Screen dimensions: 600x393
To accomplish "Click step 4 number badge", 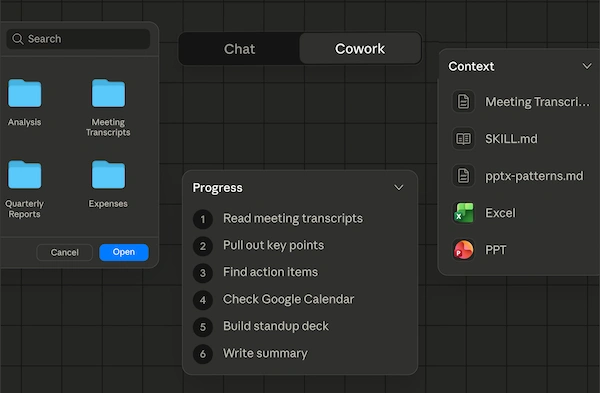I will [203, 300].
